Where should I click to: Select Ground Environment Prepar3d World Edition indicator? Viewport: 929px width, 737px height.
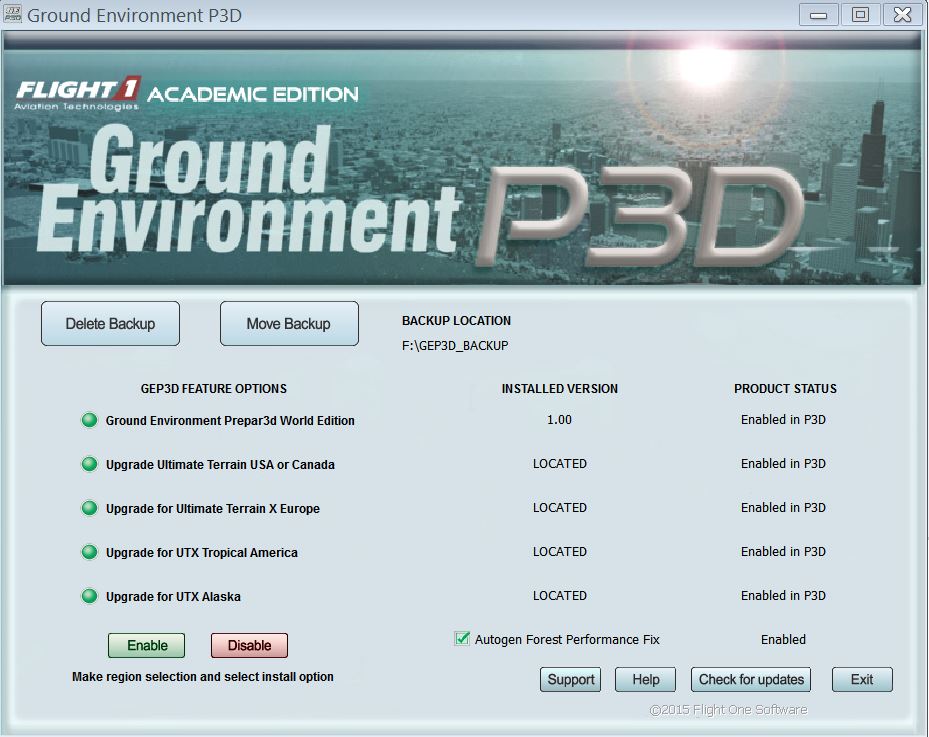pyautogui.click(x=89, y=420)
